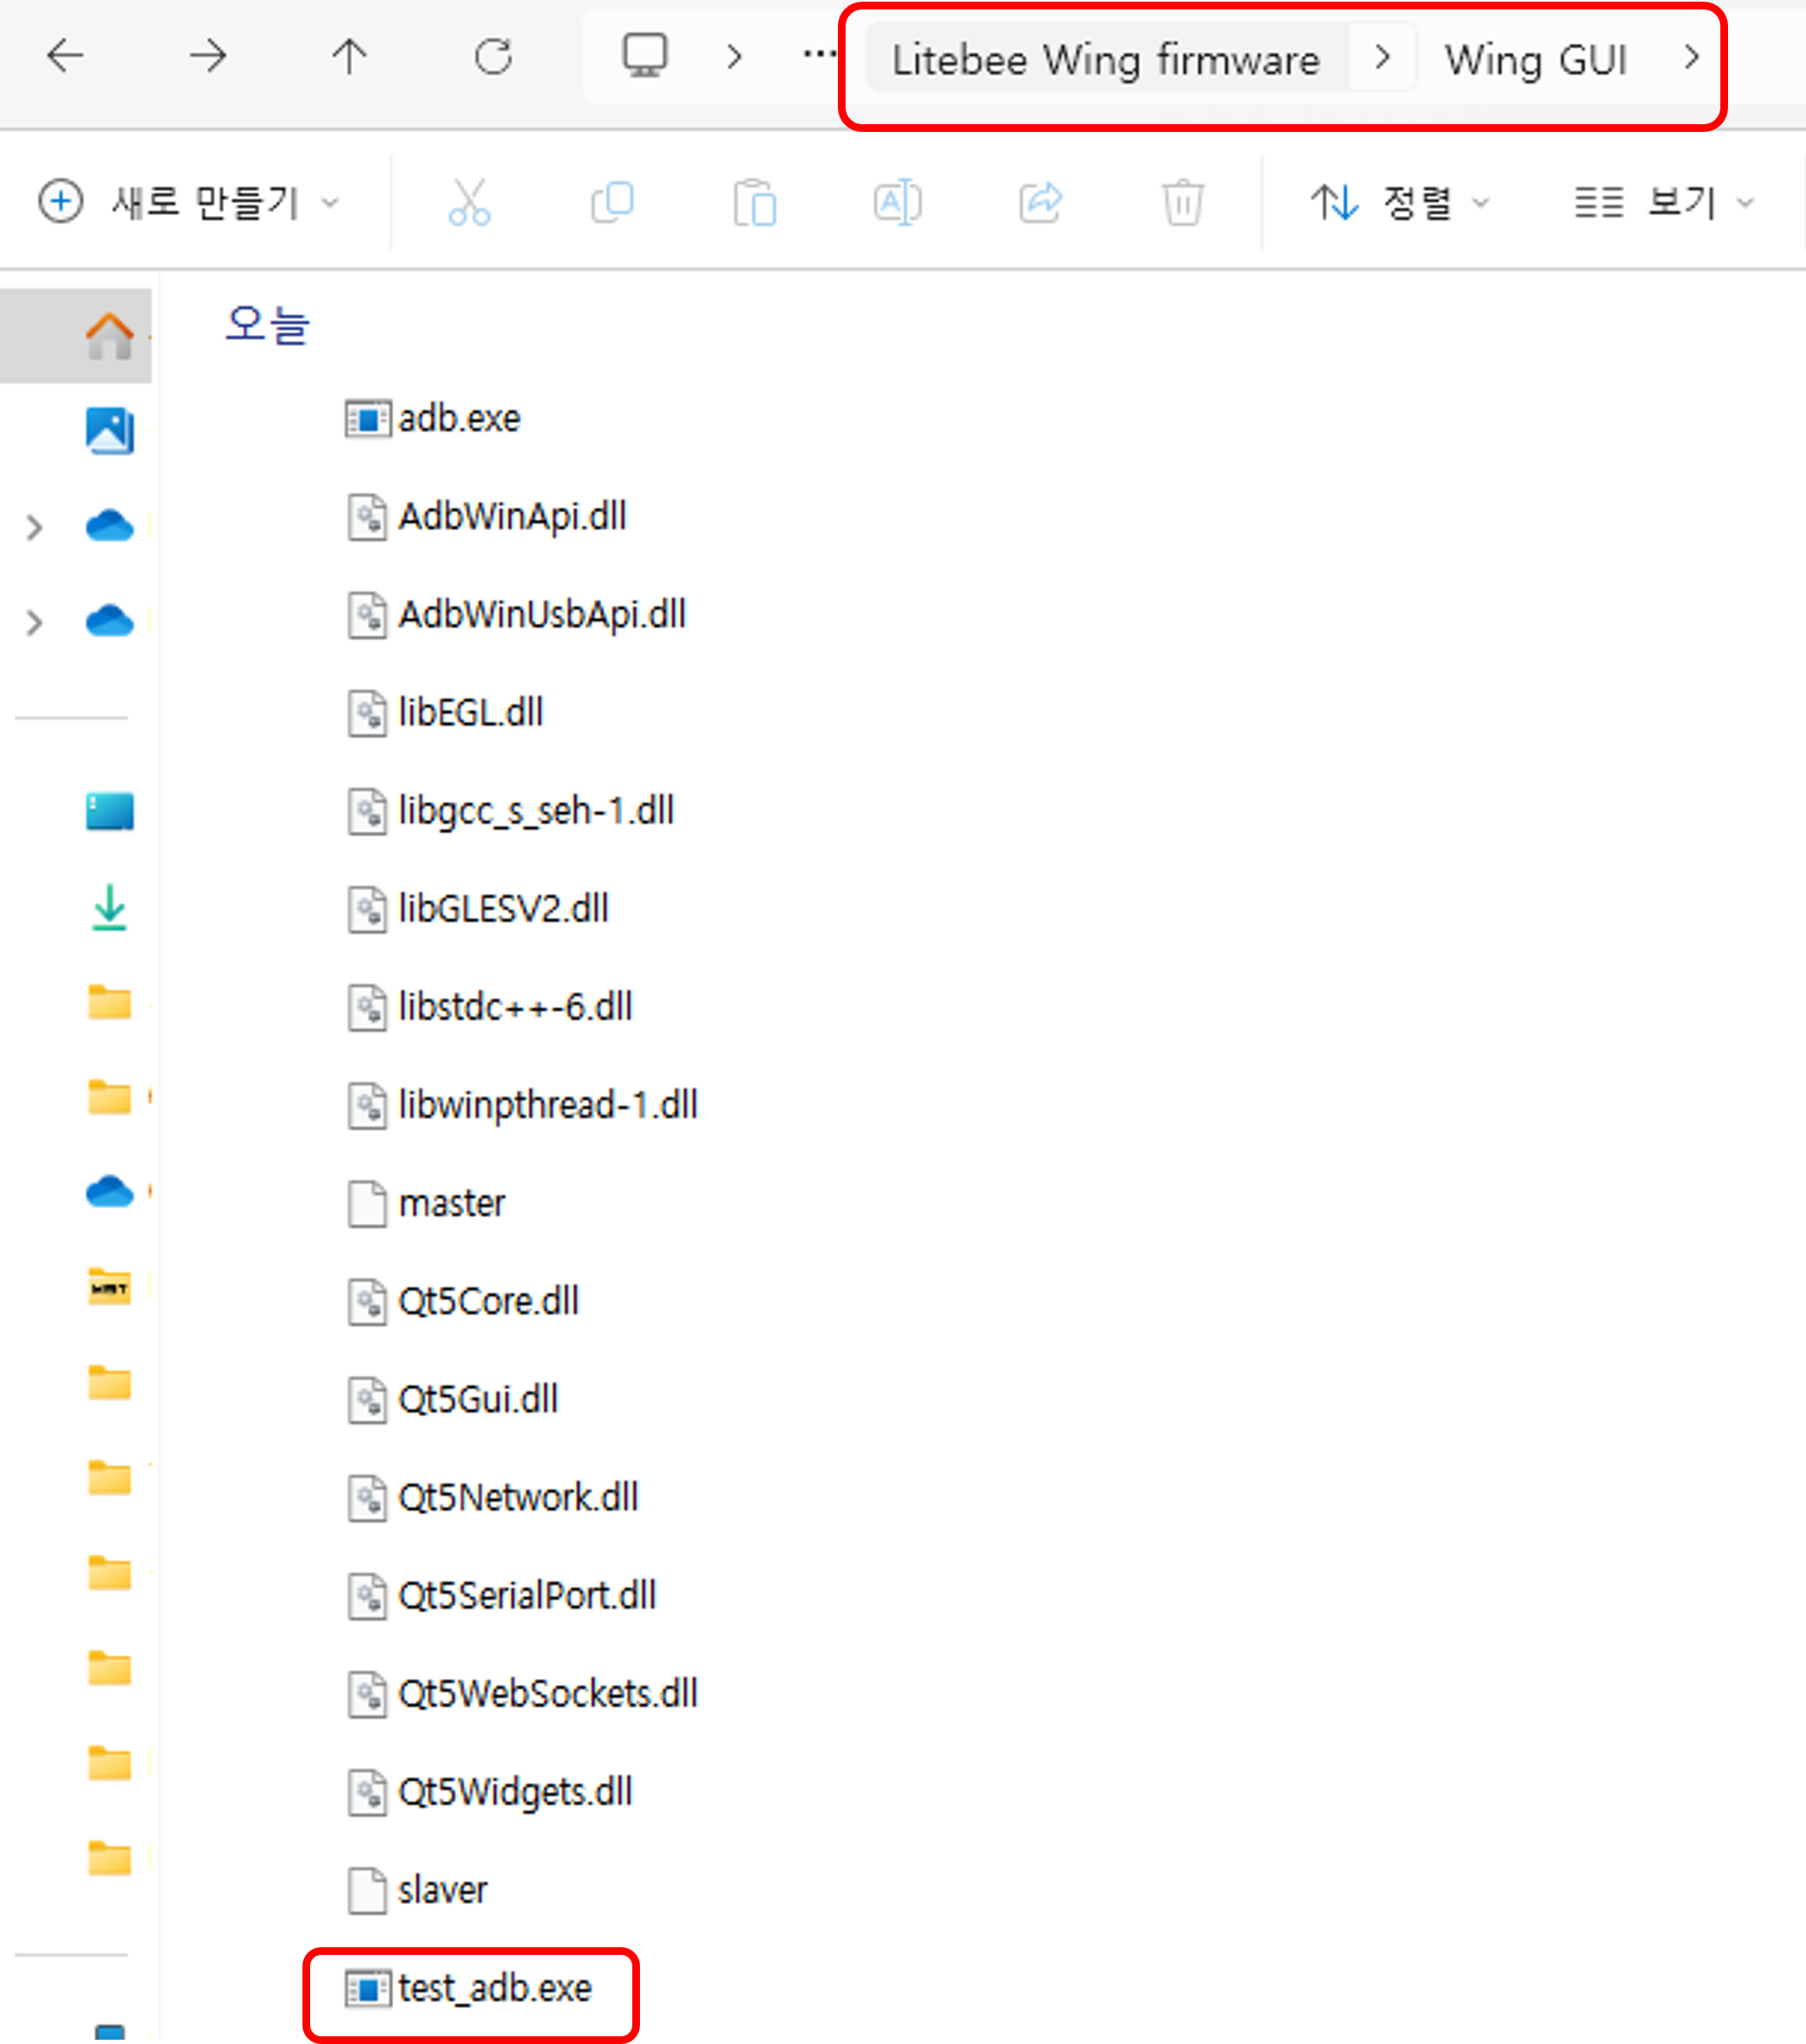The height and width of the screenshot is (2044, 1806).
Task: Navigate to Litebee Wing firmware via breadcrumb
Action: (1107, 58)
